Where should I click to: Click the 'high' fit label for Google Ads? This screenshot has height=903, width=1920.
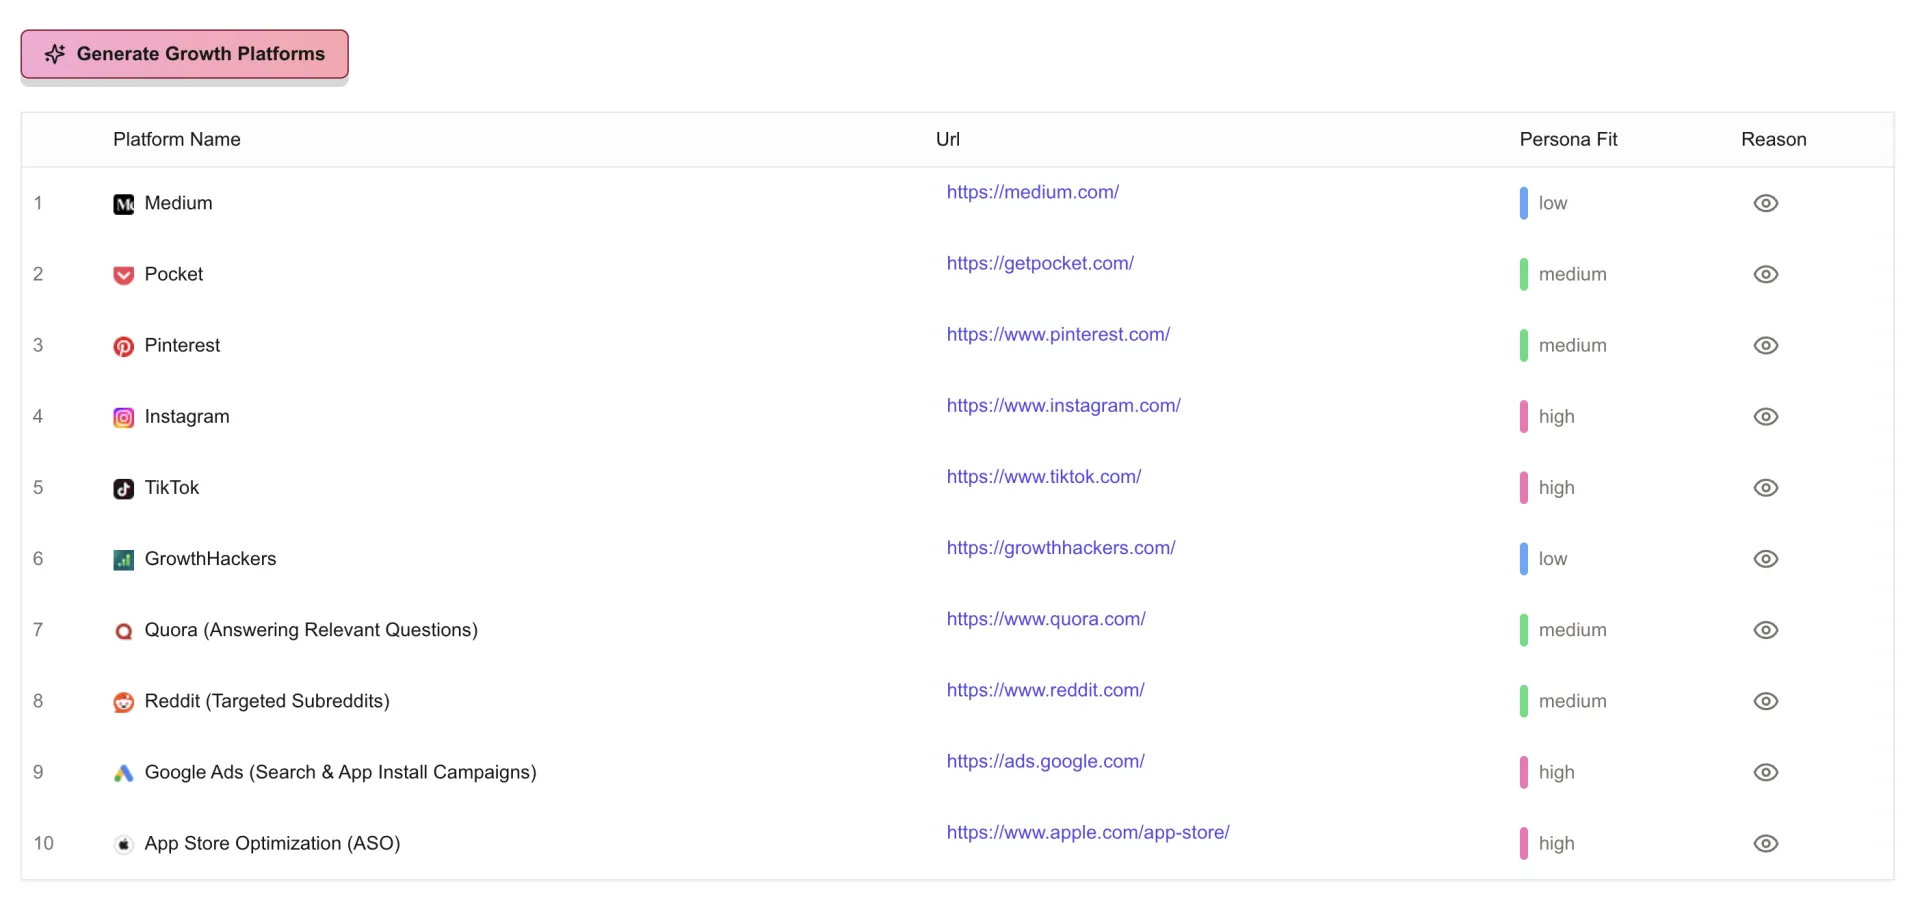pyautogui.click(x=1557, y=772)
